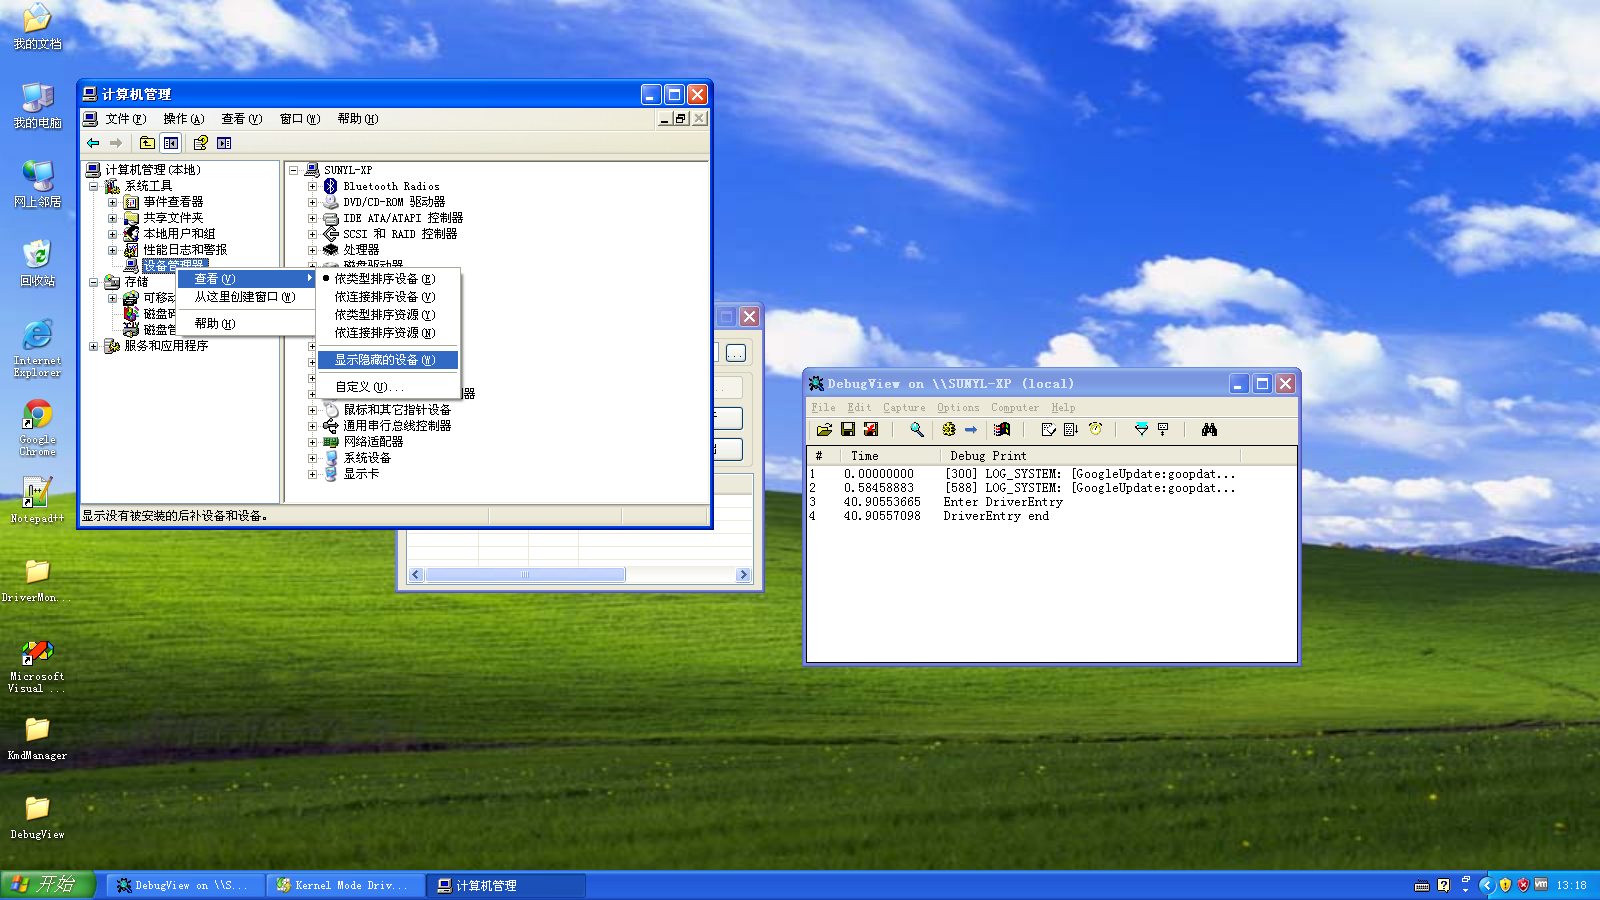Click the system tray clock showing 13:18
The image size is (1600, 900).
[1571, 885]
